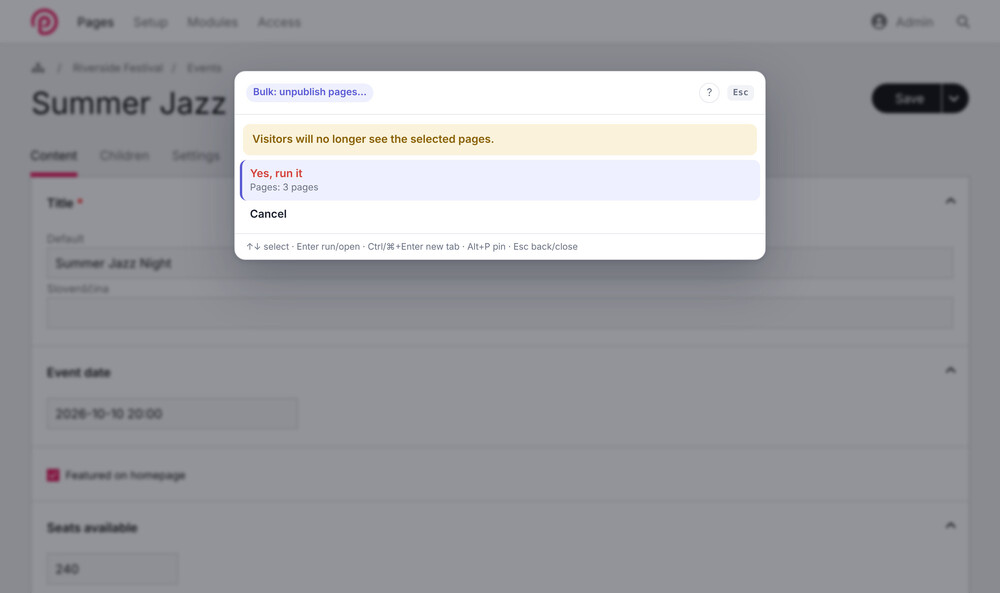Screen dimensions: 1000x593
Task: Go to Riverside Festival breadcrumb
Action: pos(118,68)
